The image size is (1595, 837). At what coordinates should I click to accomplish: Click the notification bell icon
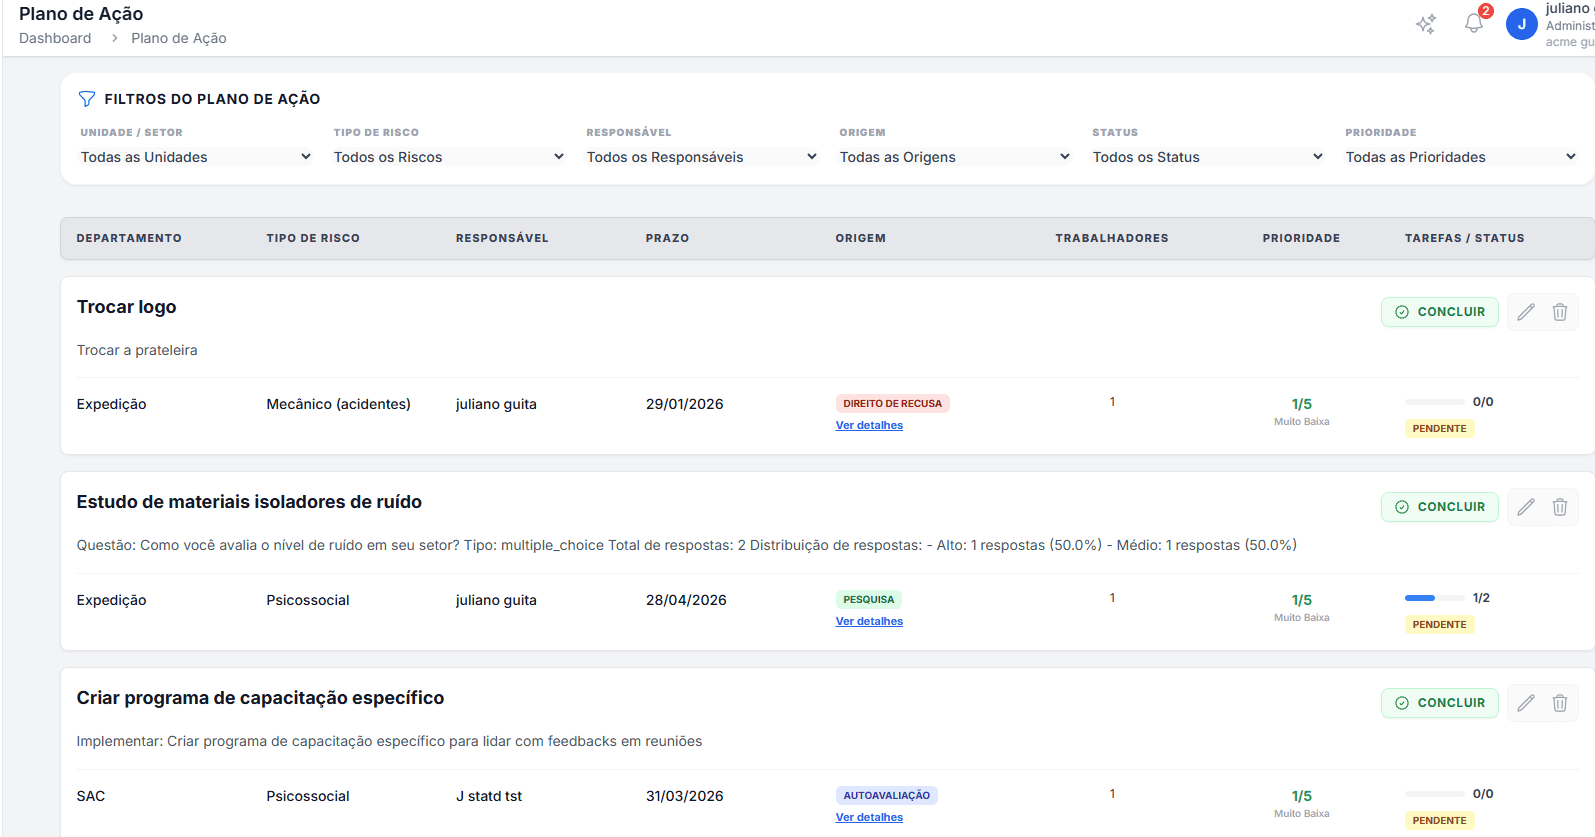(x=1474, y=23)
